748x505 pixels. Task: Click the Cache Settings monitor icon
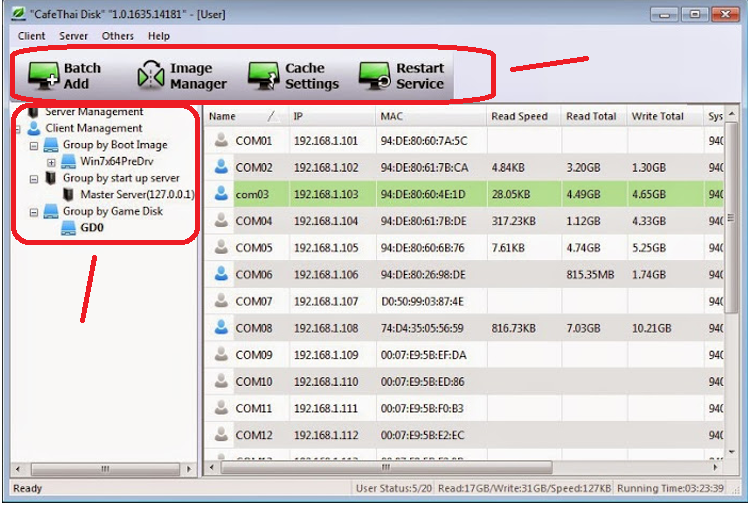point(263,76)
